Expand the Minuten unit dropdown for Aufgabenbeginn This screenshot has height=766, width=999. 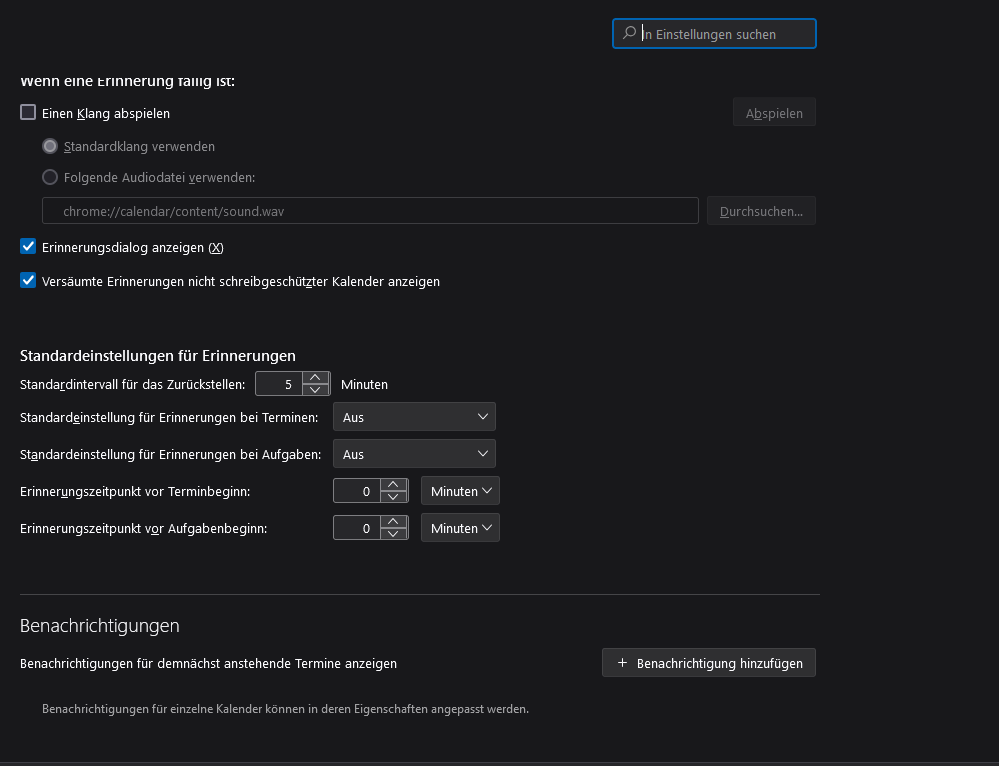460,528
